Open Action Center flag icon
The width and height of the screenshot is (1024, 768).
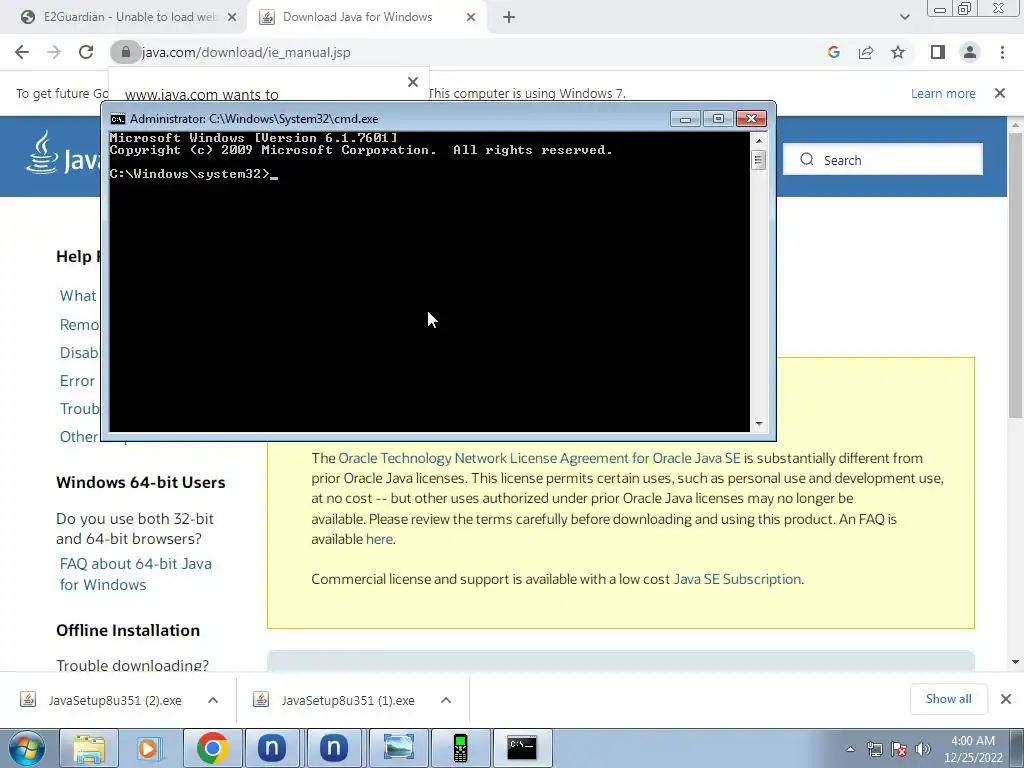pos(899,749)
